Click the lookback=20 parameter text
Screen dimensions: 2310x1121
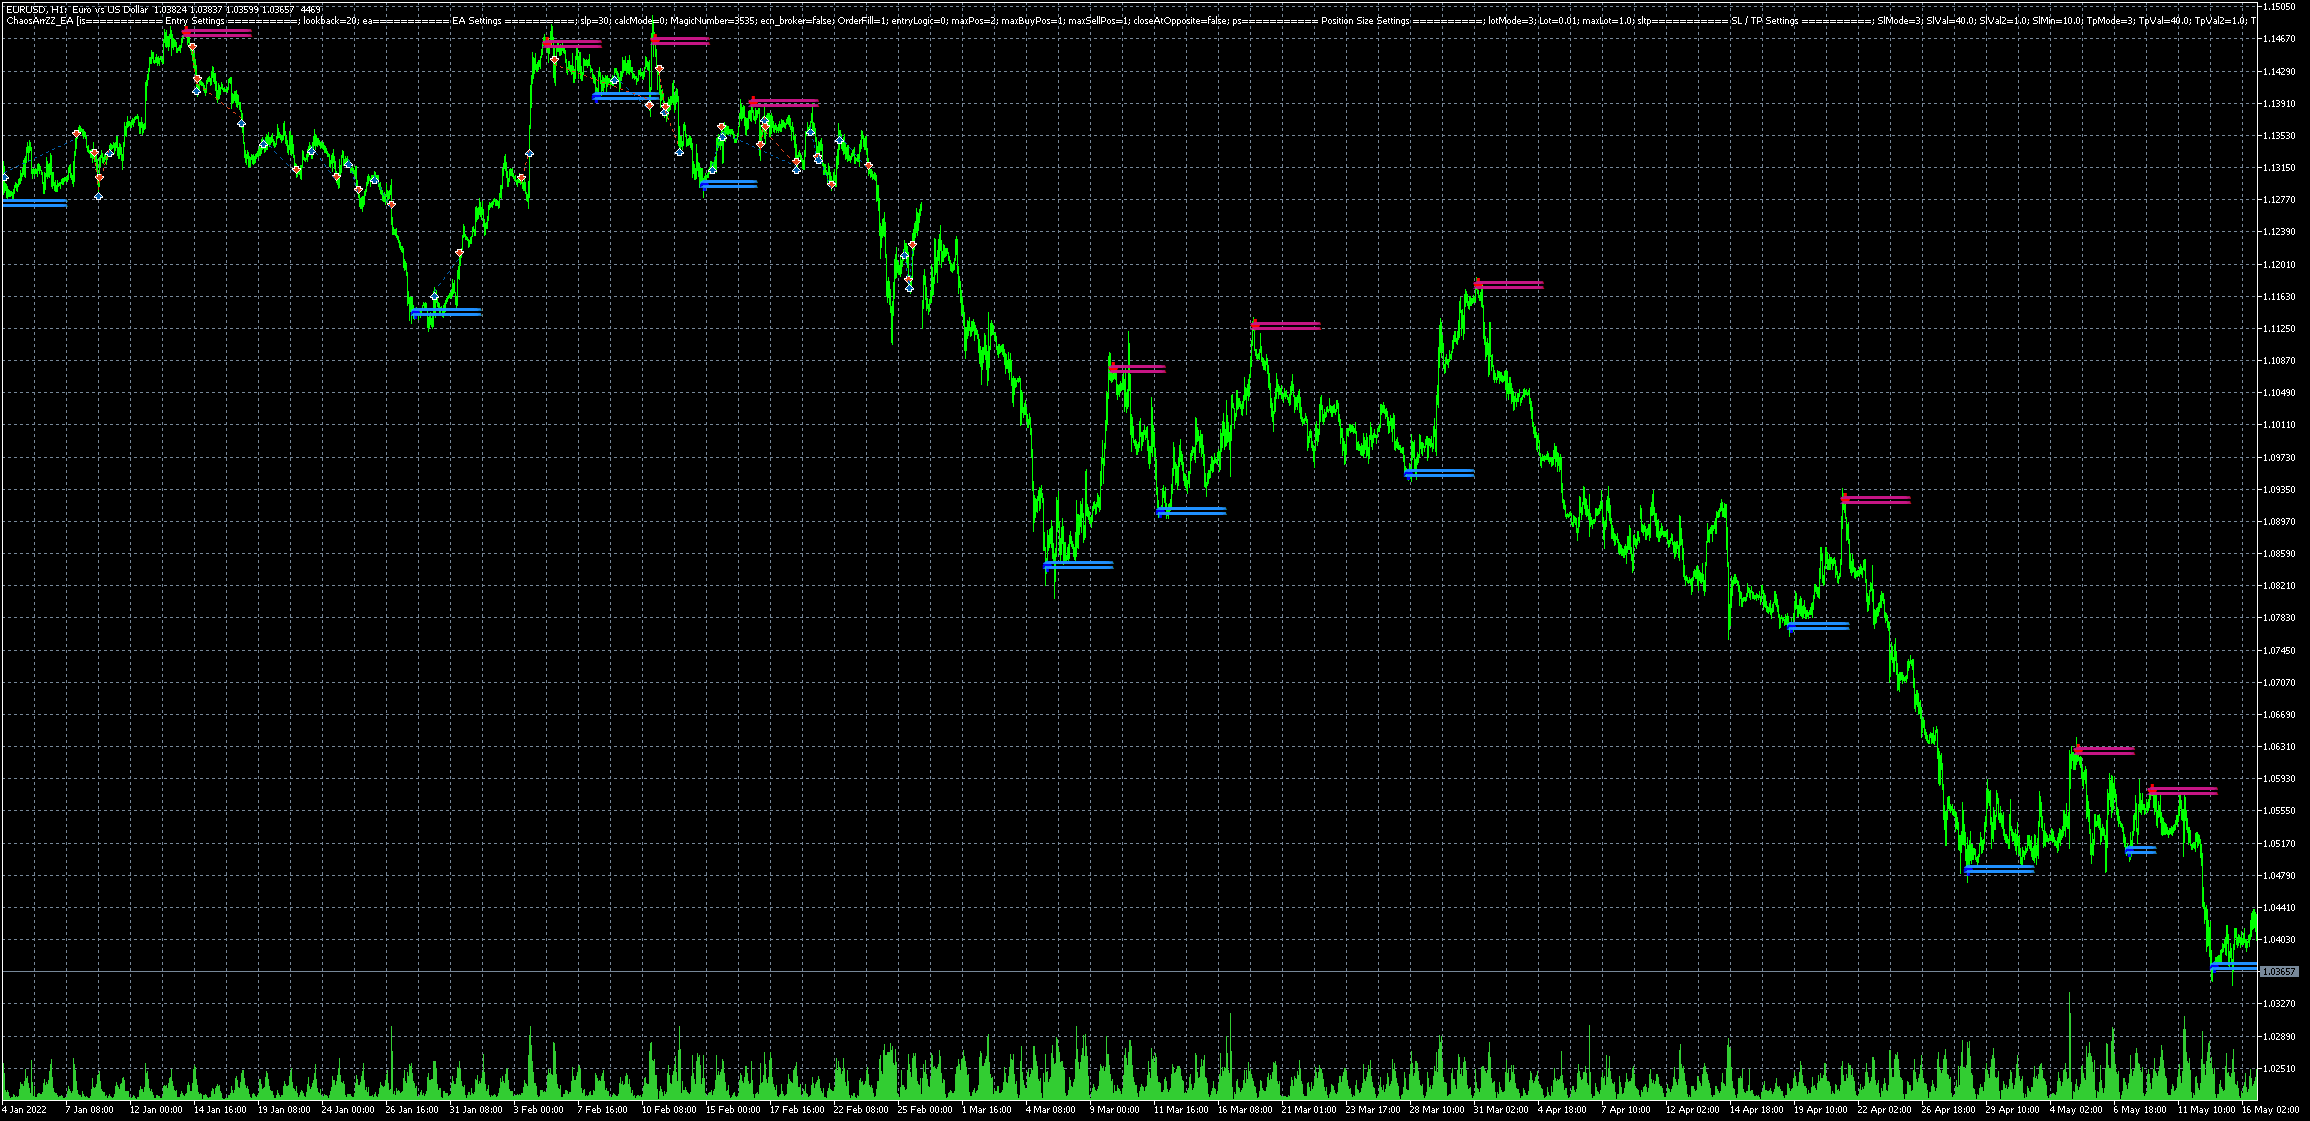tap(330, 21)
